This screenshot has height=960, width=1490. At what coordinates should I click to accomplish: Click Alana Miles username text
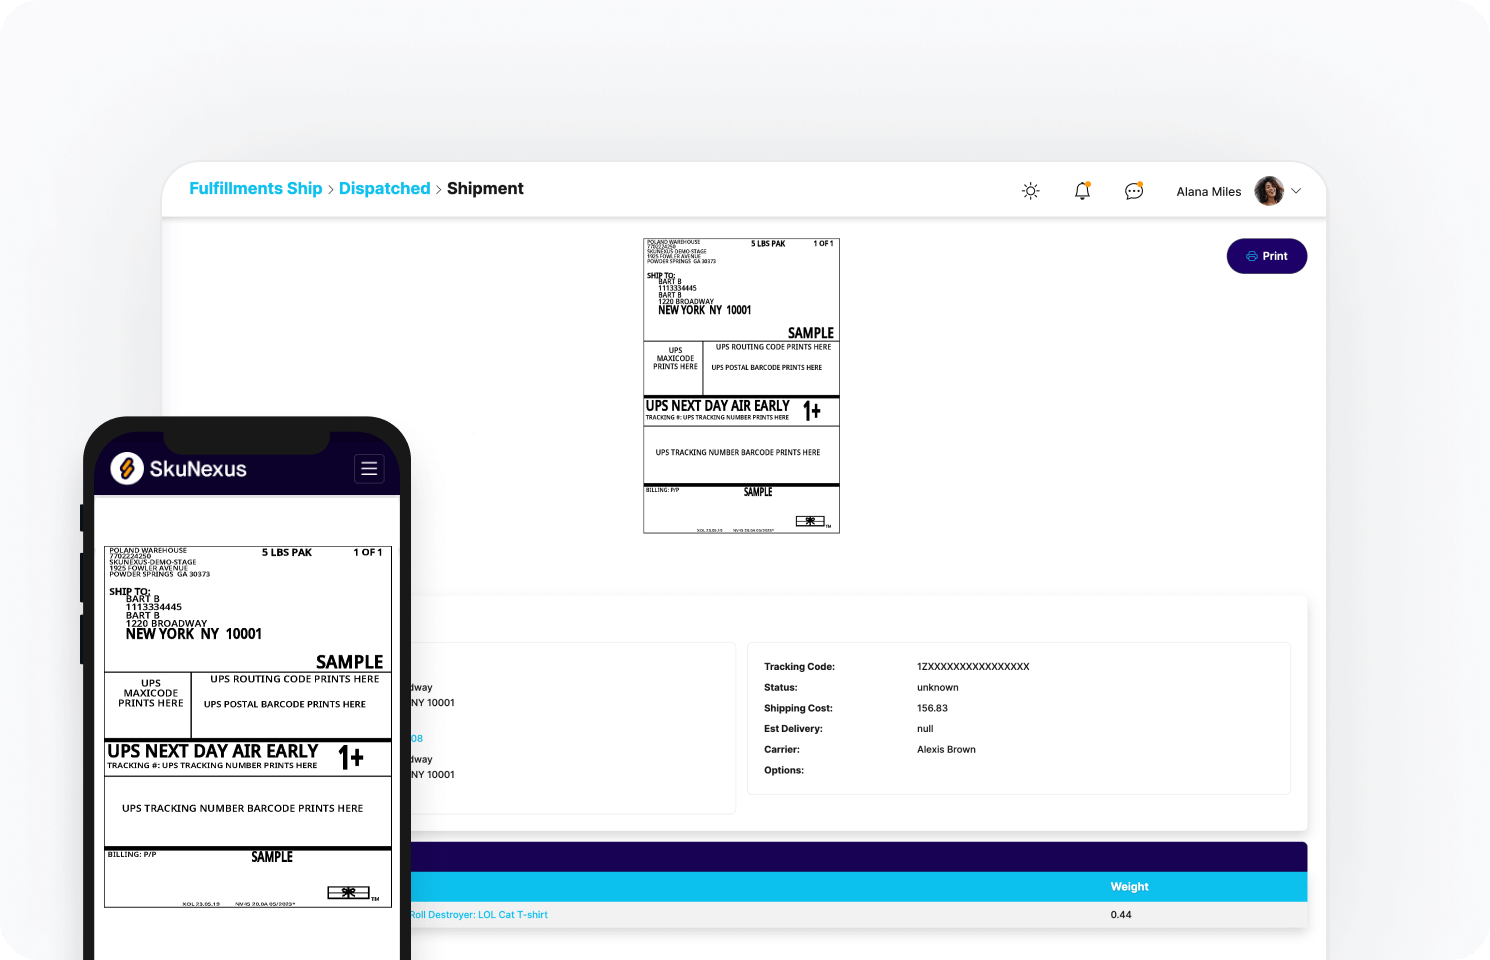pyautogui.click(x=1209, y=192)
